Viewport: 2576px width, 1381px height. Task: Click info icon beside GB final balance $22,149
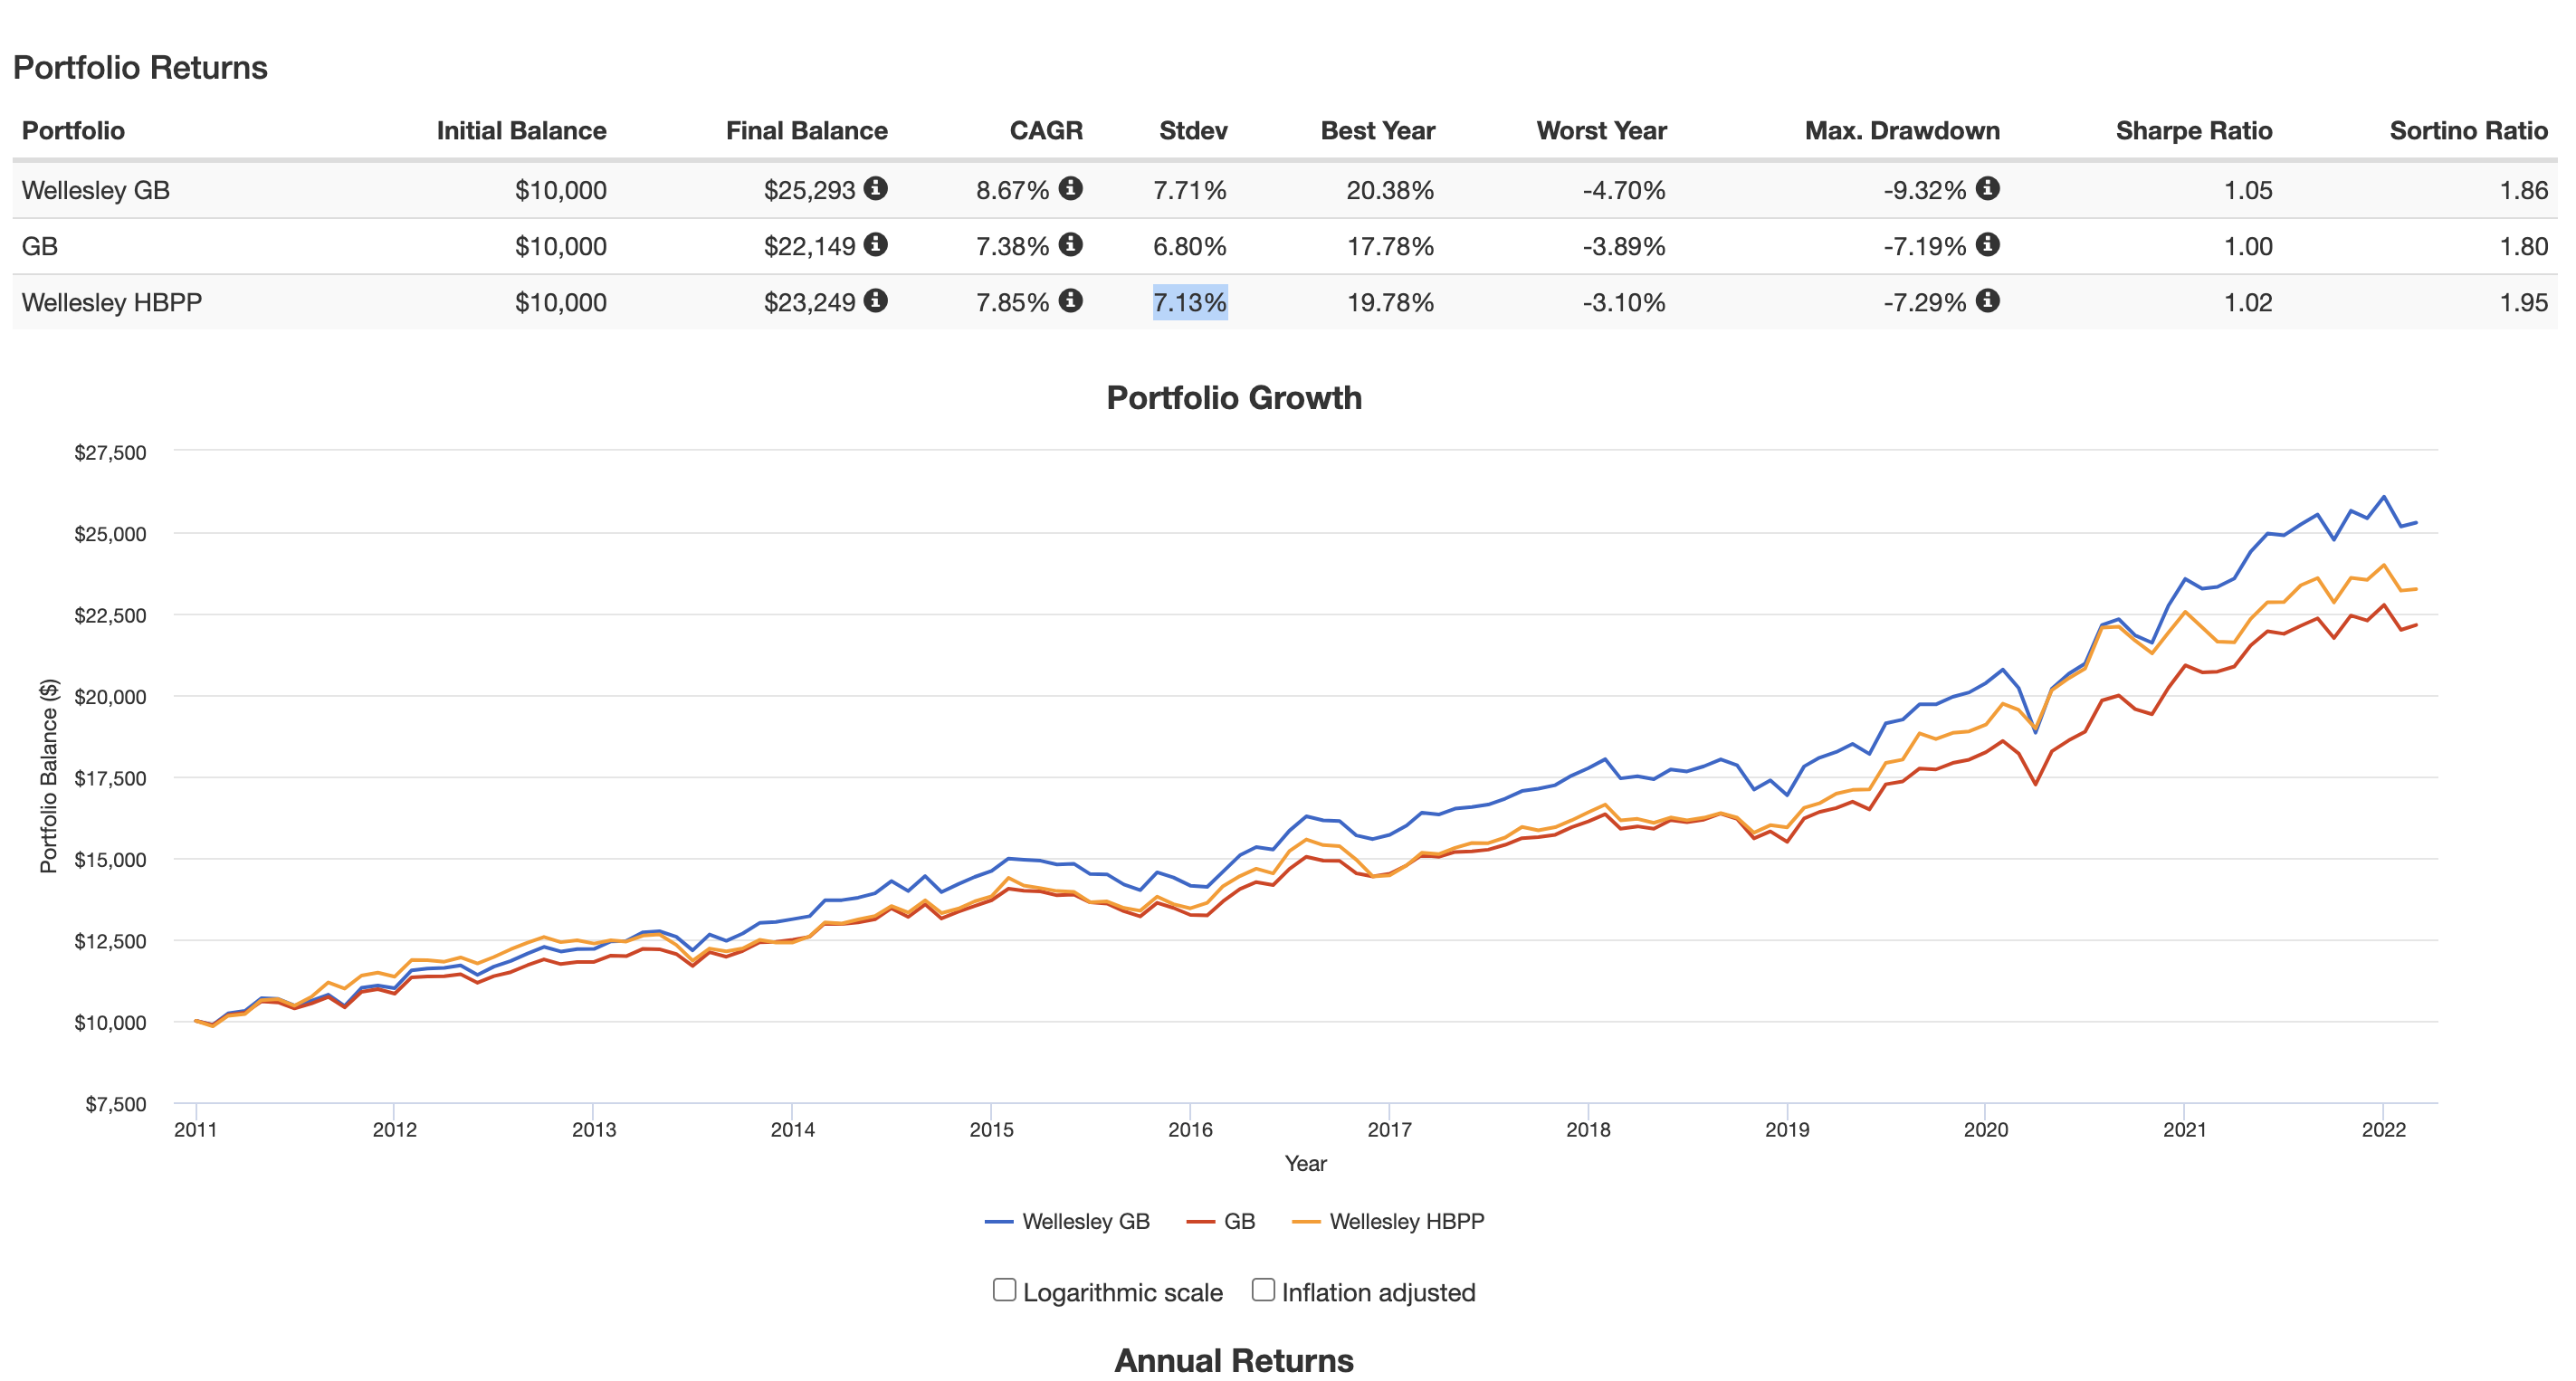[x=875, y=244]
